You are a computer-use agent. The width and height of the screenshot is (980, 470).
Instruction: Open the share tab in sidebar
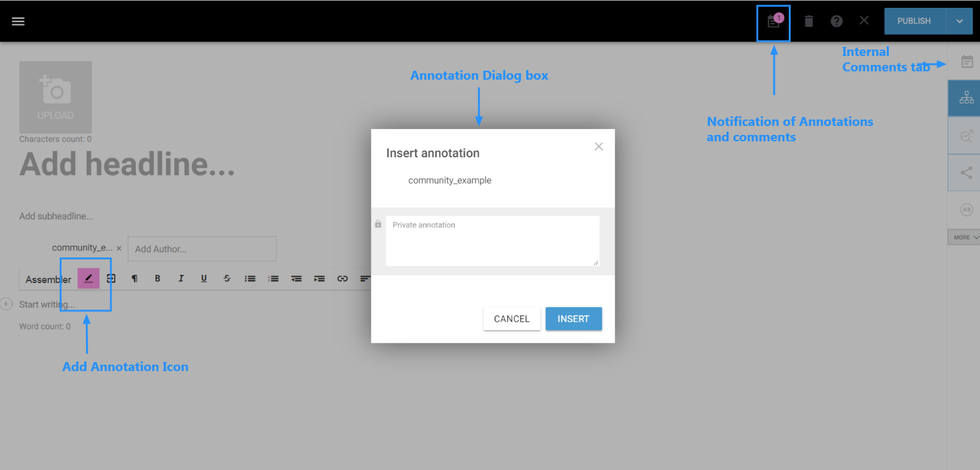[966, 173]
